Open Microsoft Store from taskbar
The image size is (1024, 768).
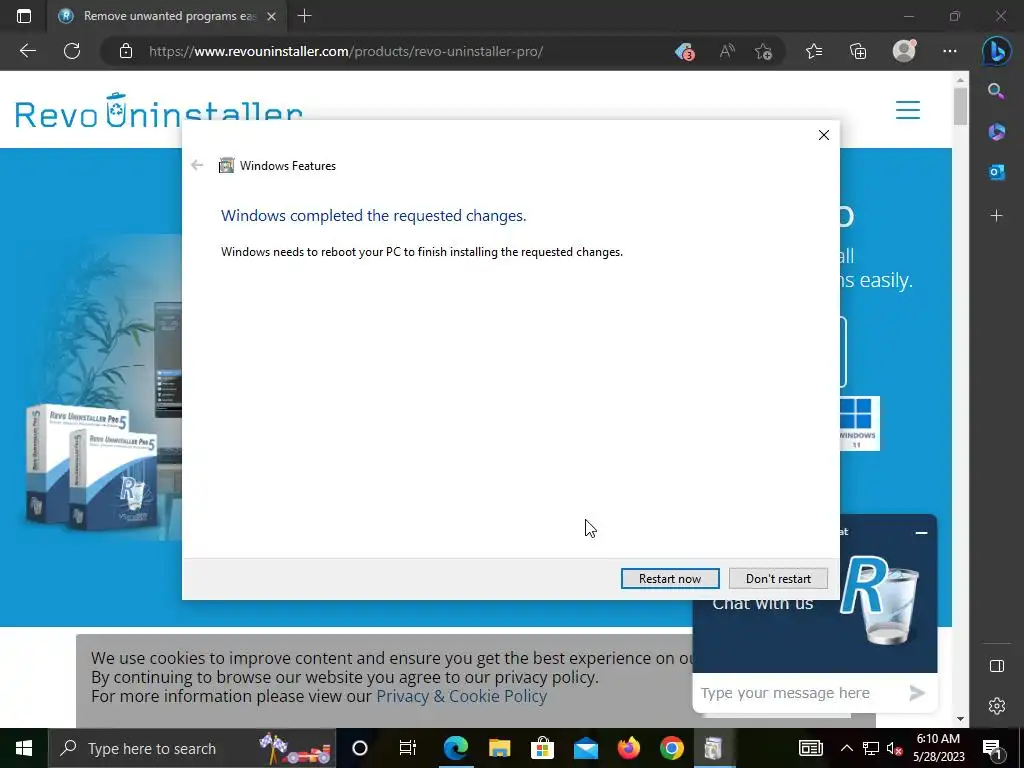click(543, 748)
